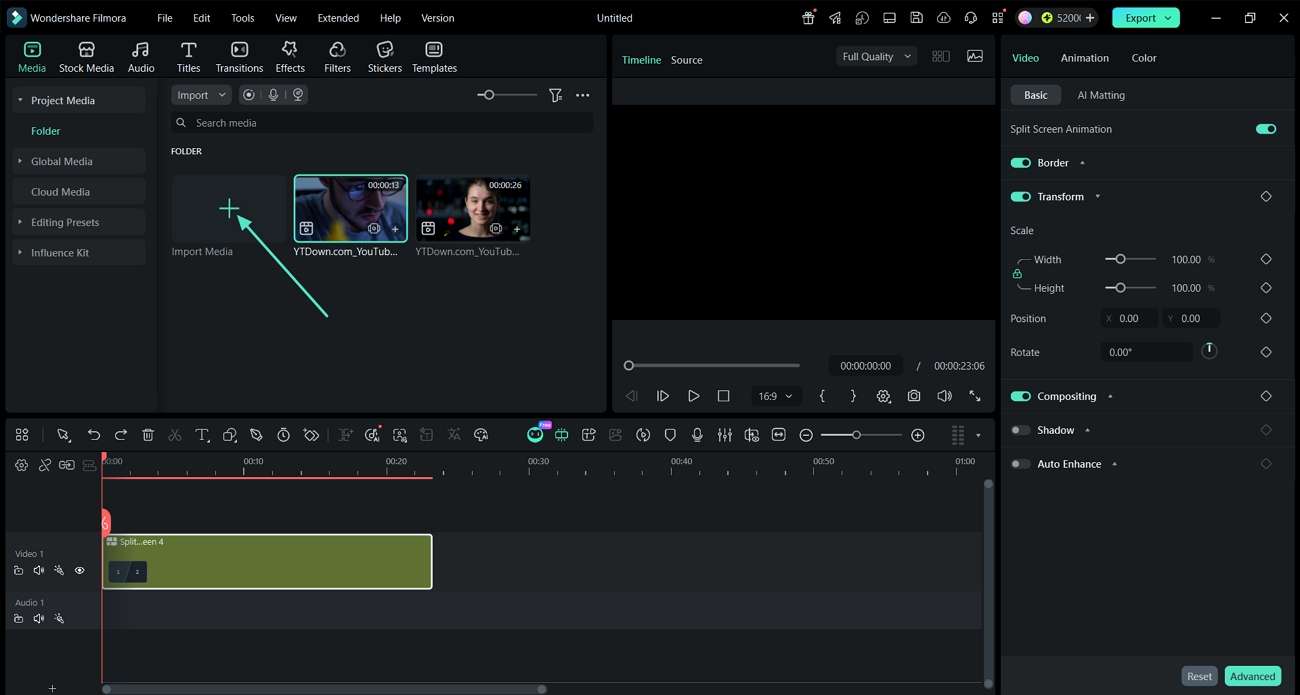Open the audio mixer icon in timeline toolbar

point(724,435)
